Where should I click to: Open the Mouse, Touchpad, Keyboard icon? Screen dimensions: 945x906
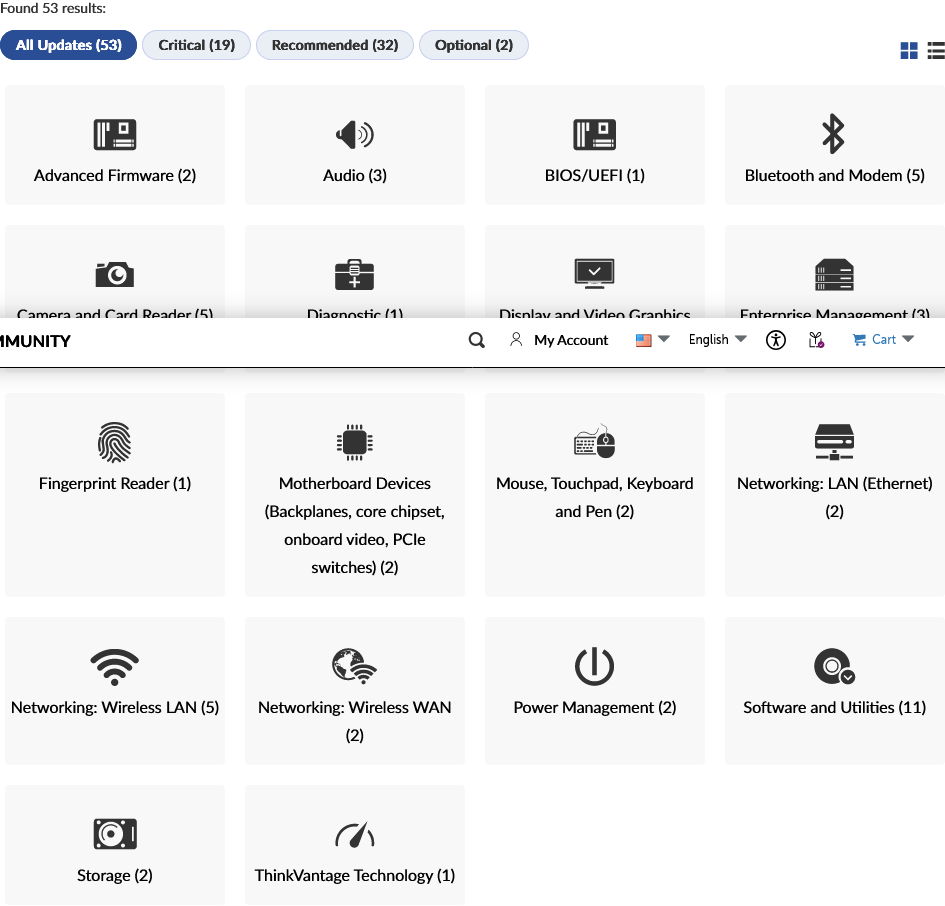tap(594, 441)
